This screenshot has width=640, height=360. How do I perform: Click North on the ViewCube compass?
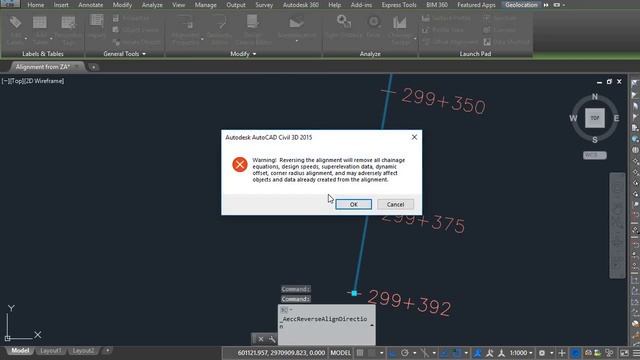595,97
